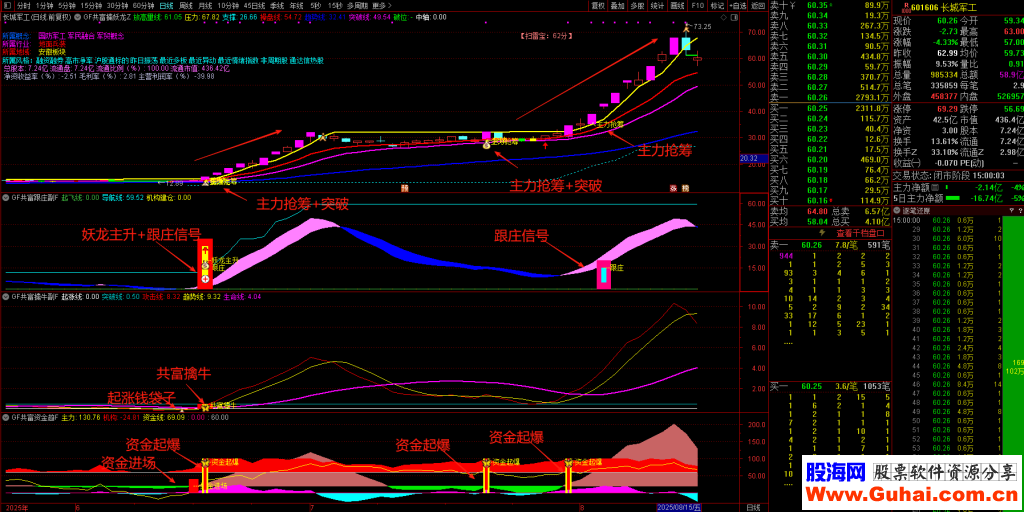
Task: Toggle the panel layout icon left of 分时
Action: point(7,5)
